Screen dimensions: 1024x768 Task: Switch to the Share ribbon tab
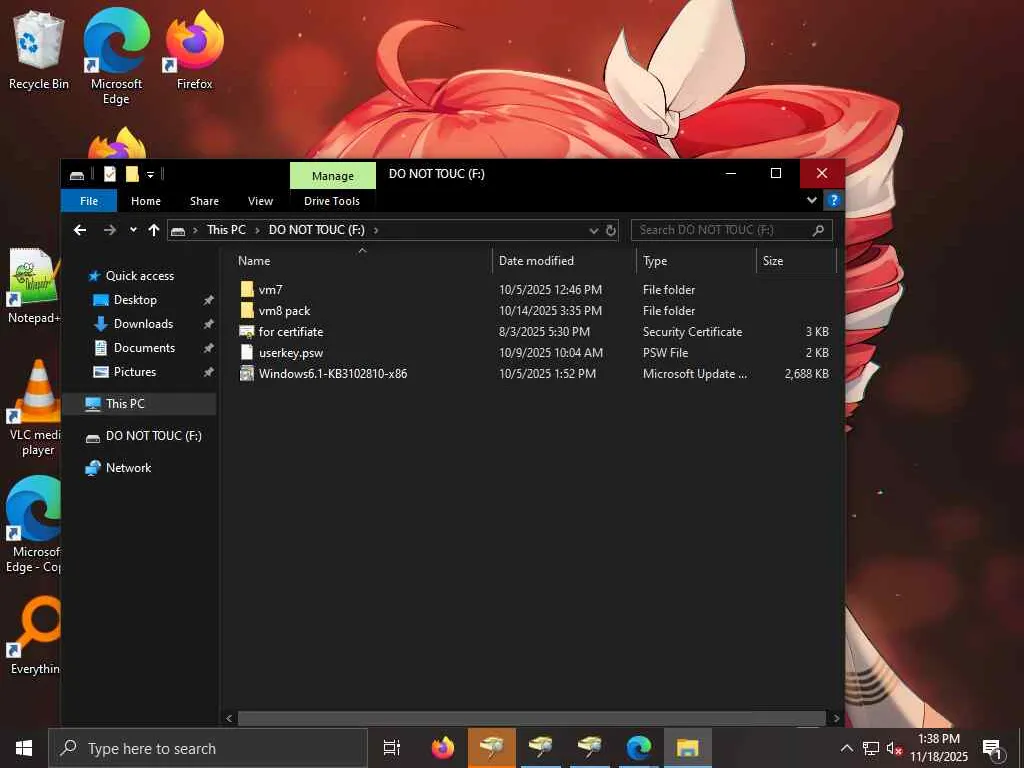point(204,201)
